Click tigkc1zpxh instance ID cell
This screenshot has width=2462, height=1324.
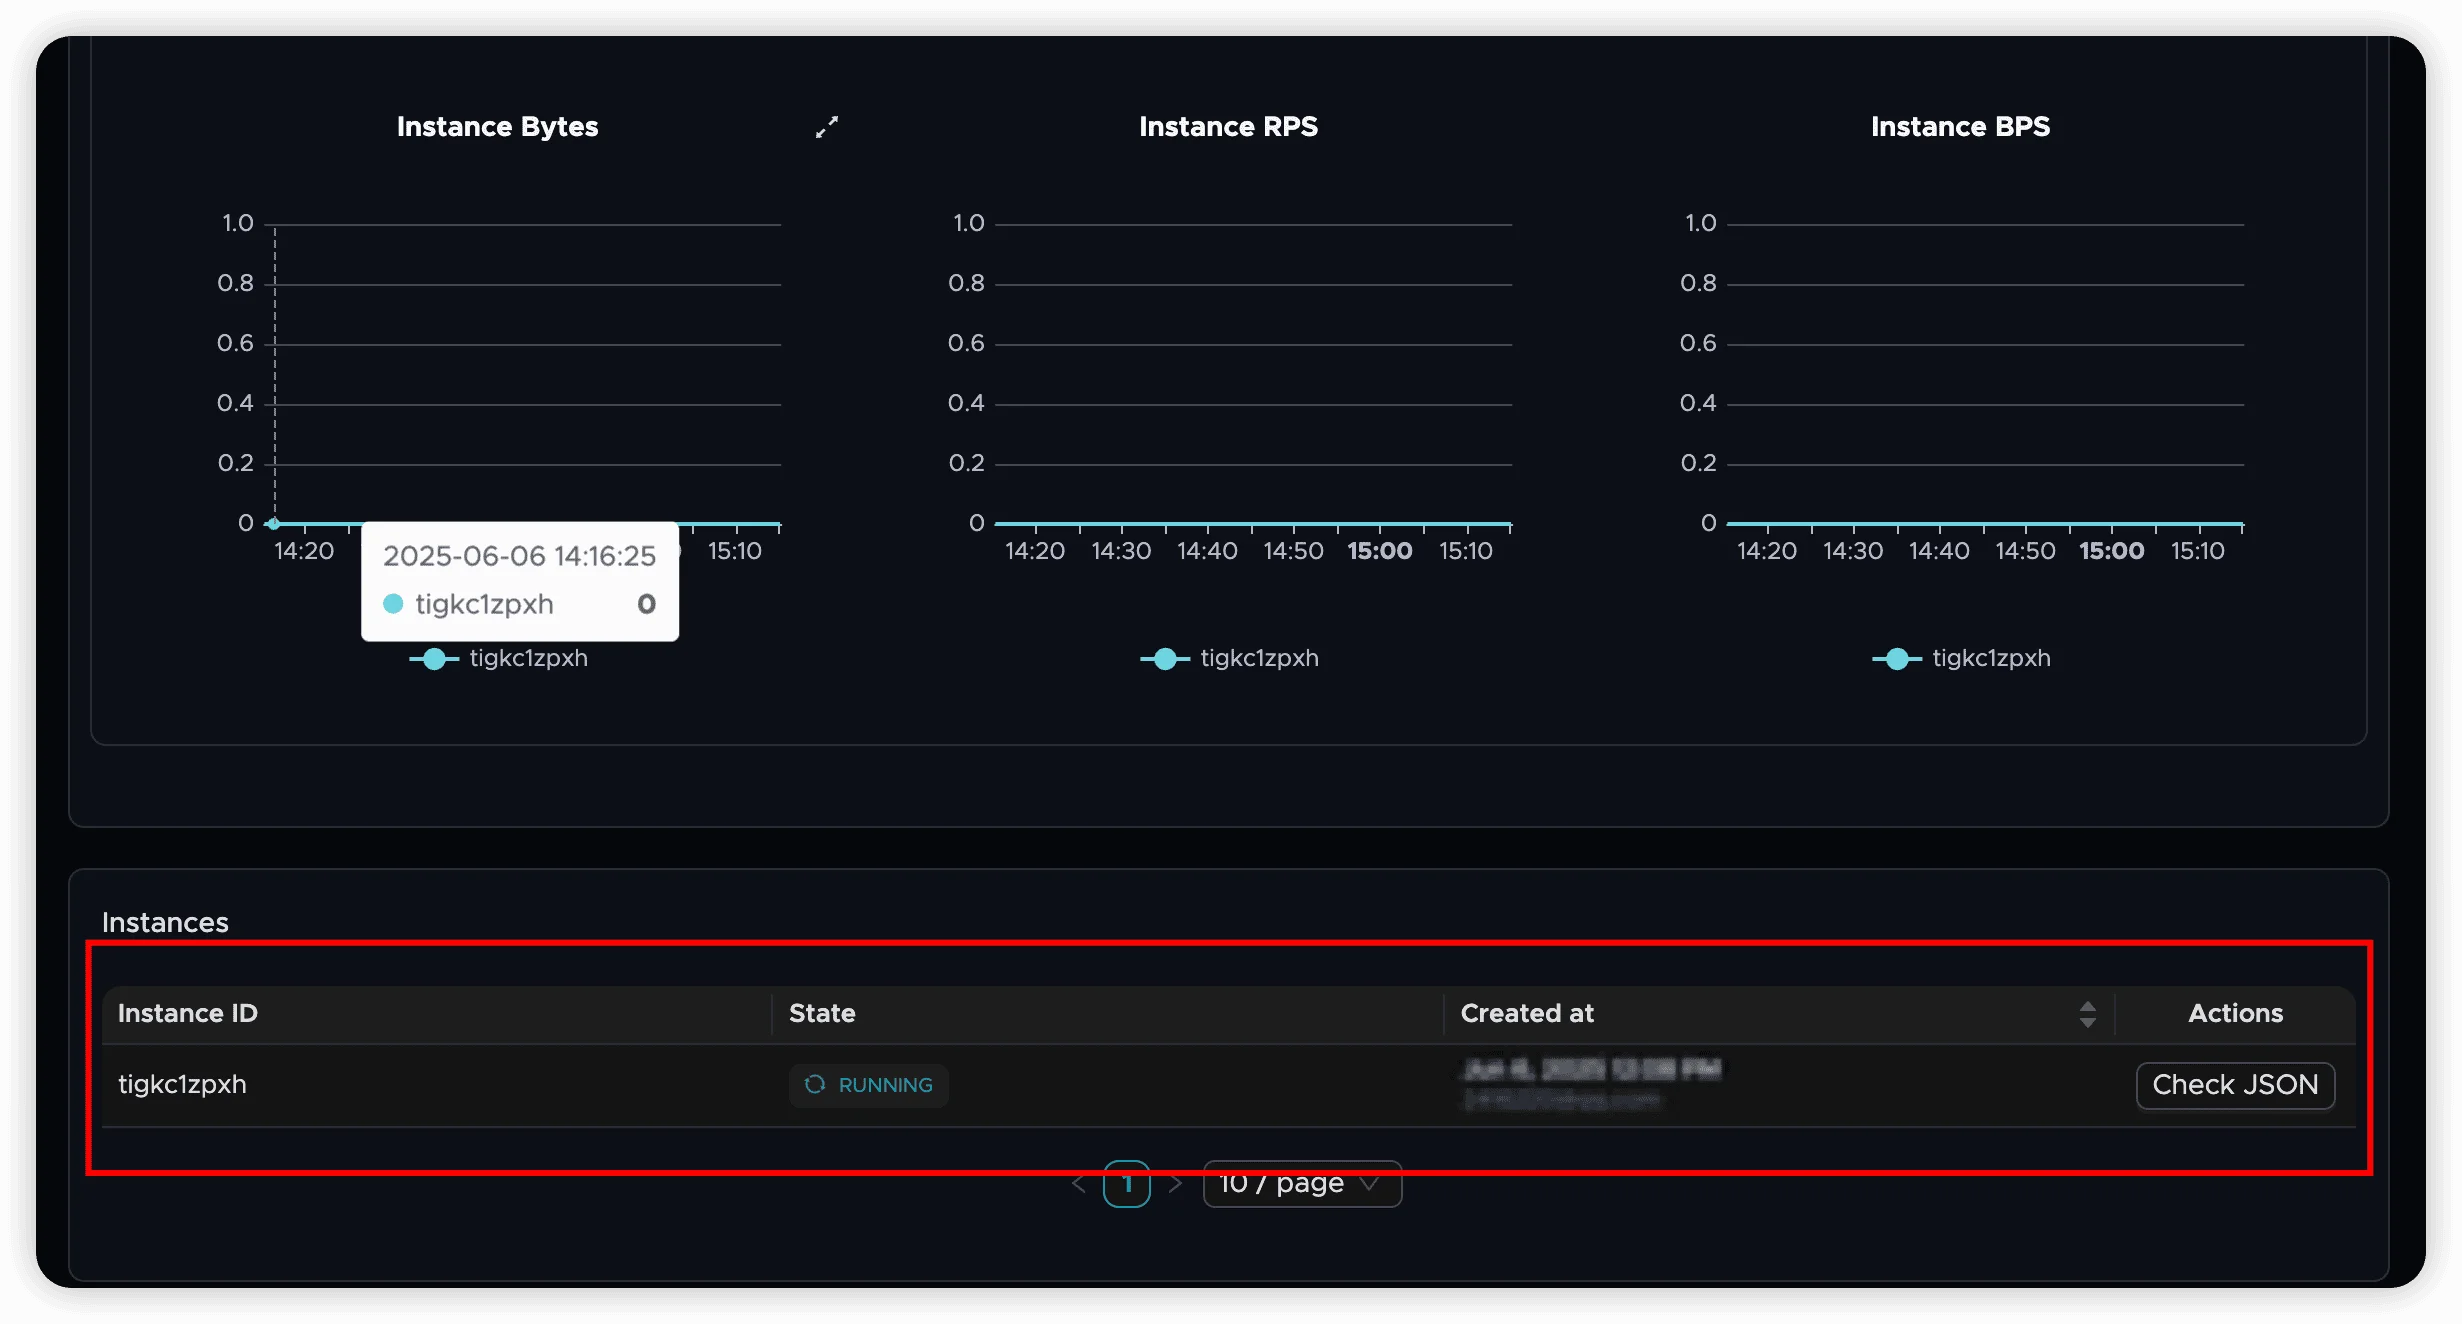point(182,1085)
